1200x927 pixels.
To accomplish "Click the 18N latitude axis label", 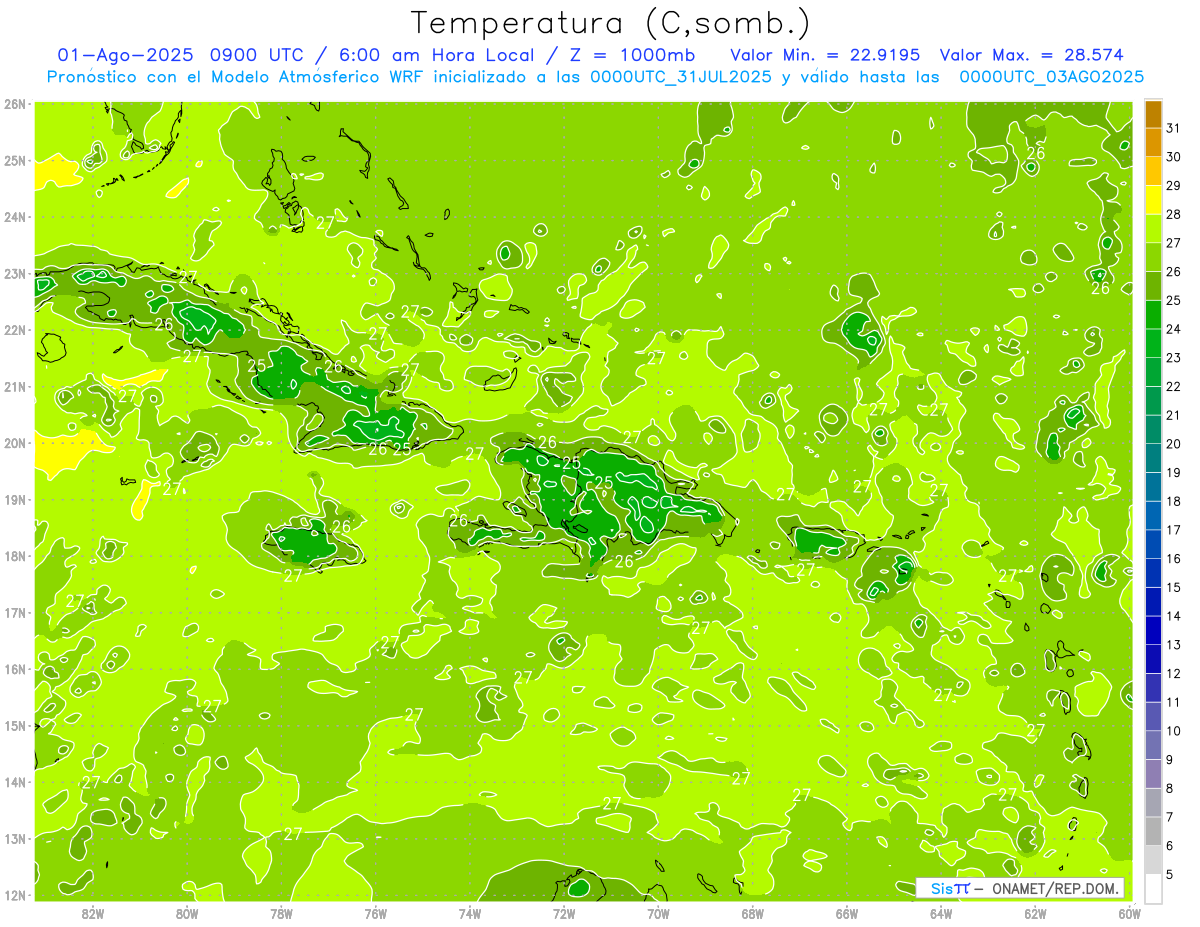I will (14, 556).
